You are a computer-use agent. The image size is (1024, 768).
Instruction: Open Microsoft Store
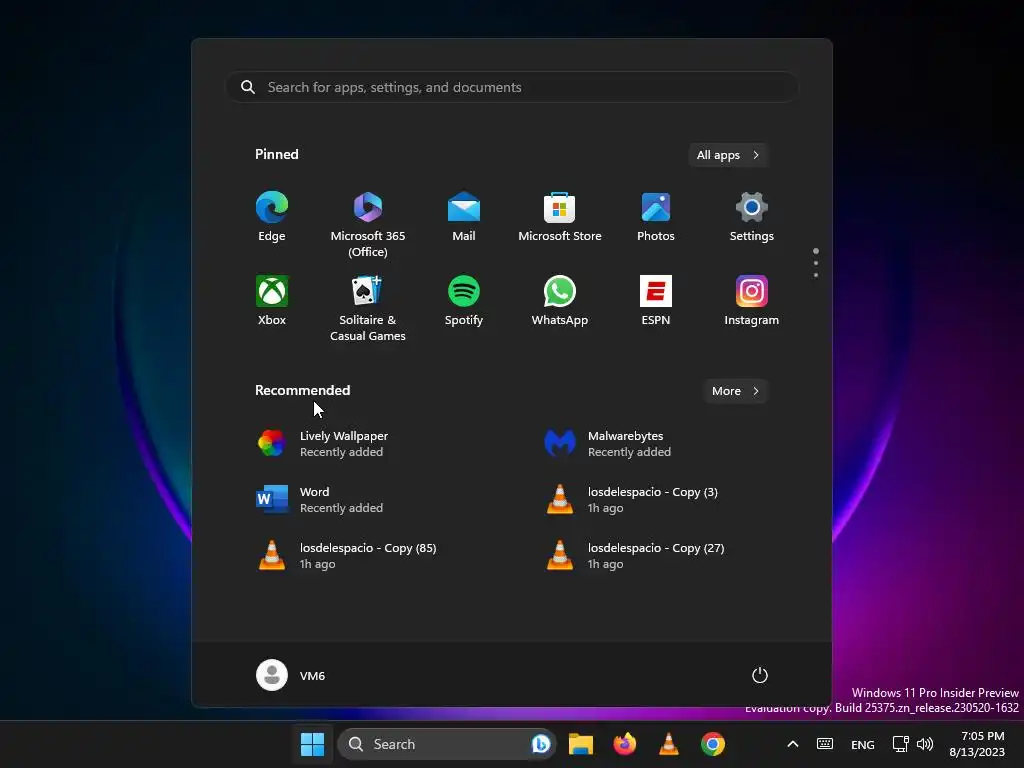(560, 217)
